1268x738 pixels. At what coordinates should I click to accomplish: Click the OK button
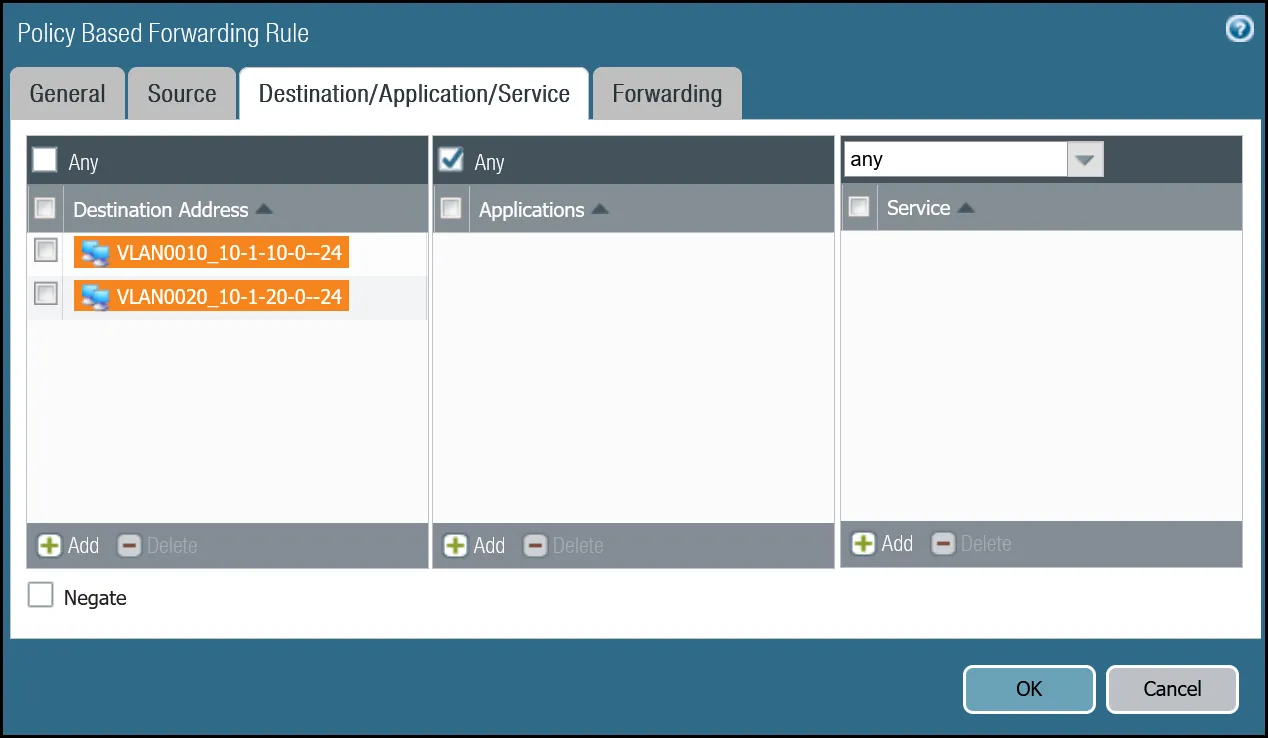pyautogui.click(x=1028, y=689)
